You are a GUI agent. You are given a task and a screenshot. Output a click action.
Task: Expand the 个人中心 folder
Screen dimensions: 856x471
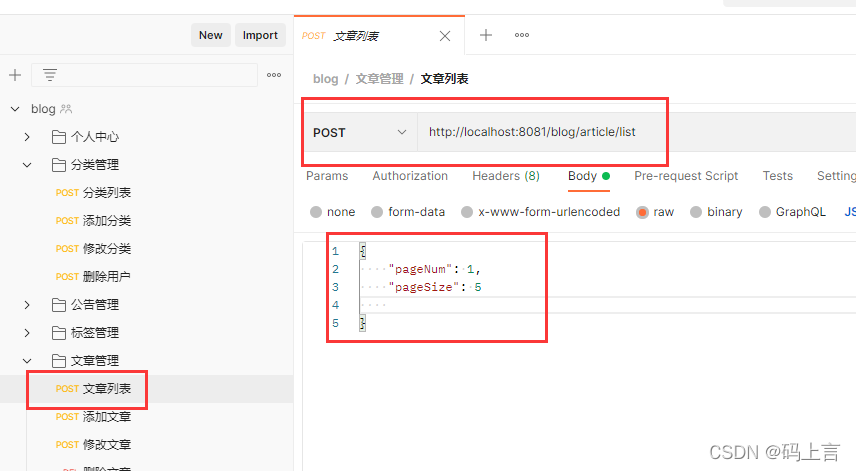point(27,137)
